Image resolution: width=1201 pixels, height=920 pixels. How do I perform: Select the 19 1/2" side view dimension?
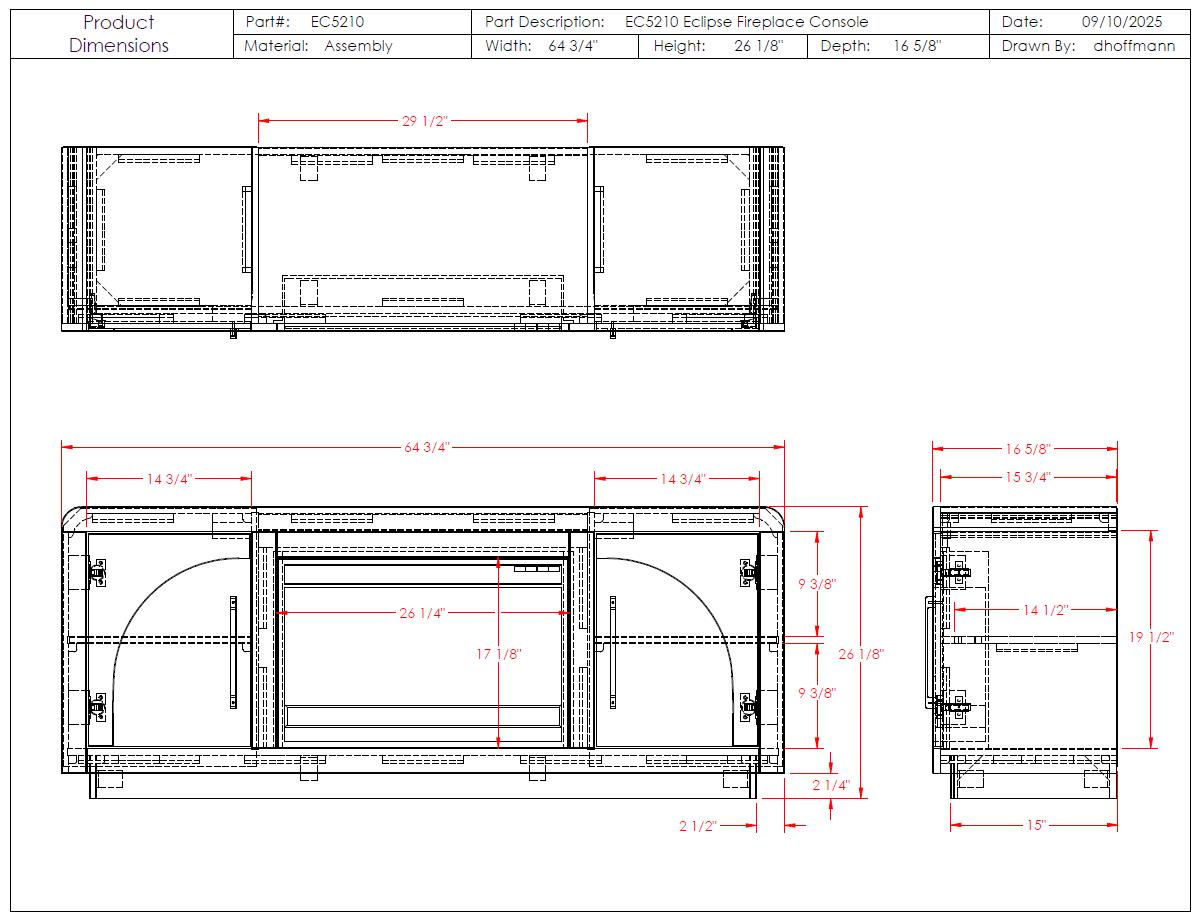[1151, 638]
